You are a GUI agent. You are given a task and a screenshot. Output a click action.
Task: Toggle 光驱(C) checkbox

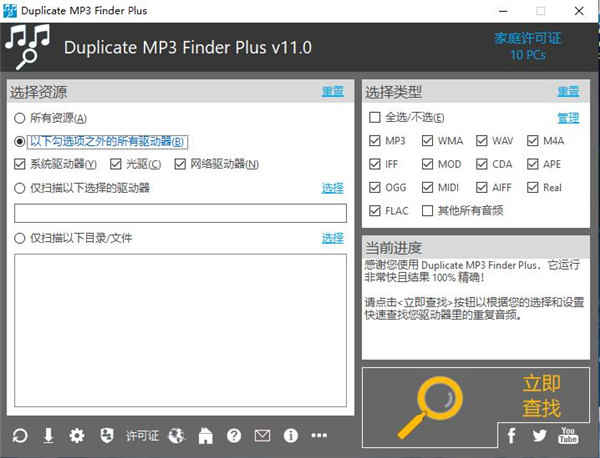pyautogui.click(x=115, y=164)
